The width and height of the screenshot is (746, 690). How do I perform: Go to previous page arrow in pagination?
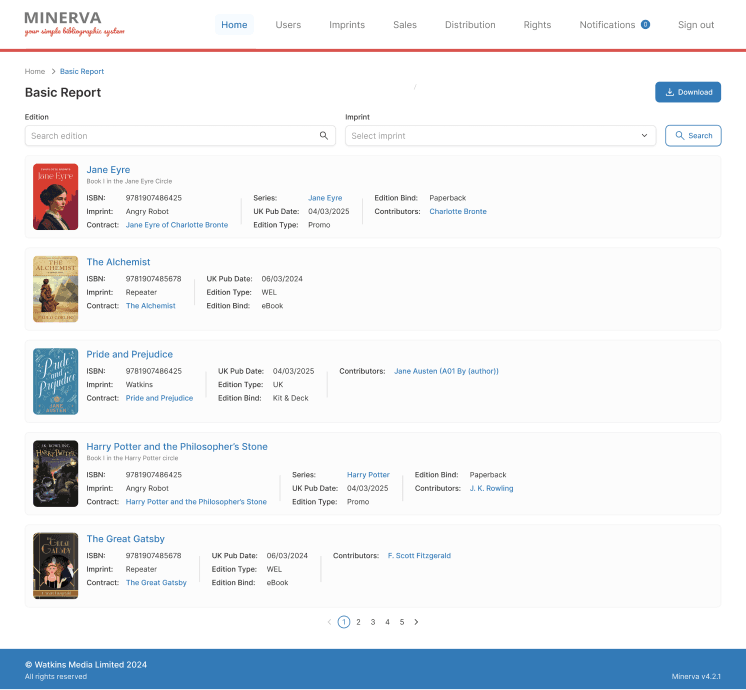(329, 622)
